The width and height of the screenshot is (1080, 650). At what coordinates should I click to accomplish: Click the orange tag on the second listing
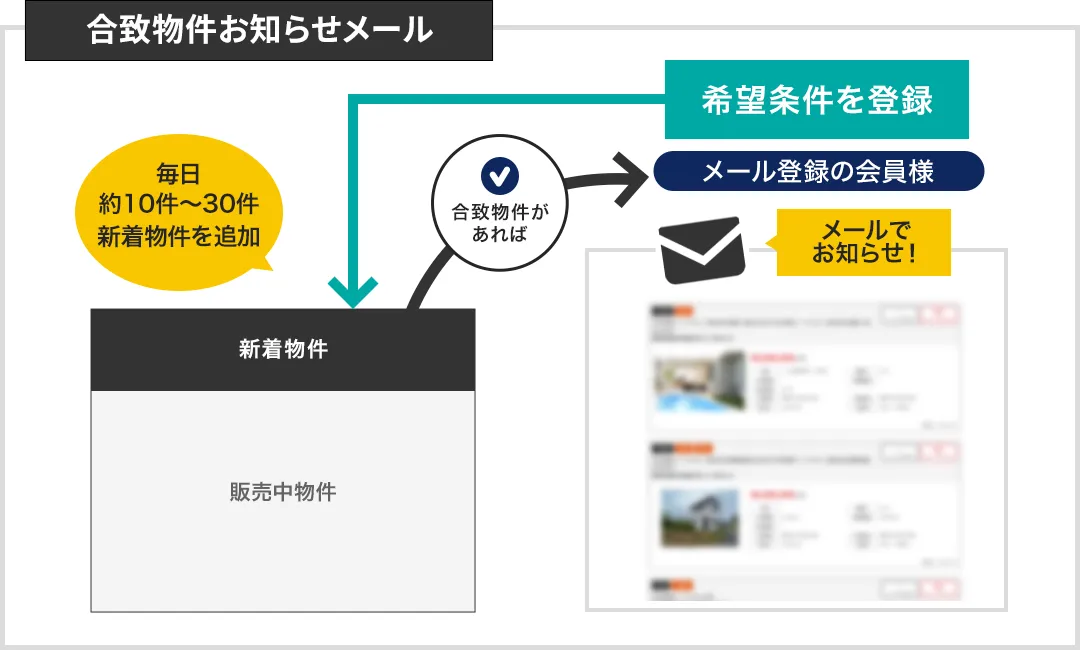tap(692, 447)
